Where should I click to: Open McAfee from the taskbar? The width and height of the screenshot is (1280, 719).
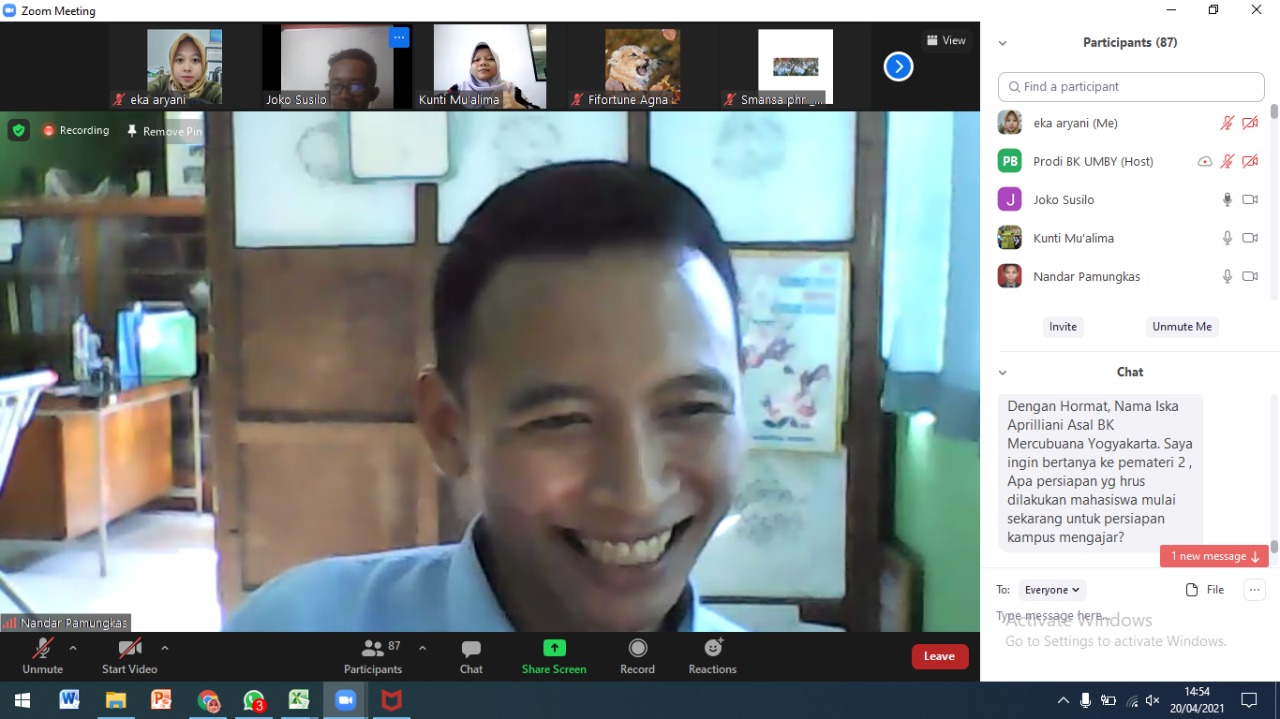(391, 700)
